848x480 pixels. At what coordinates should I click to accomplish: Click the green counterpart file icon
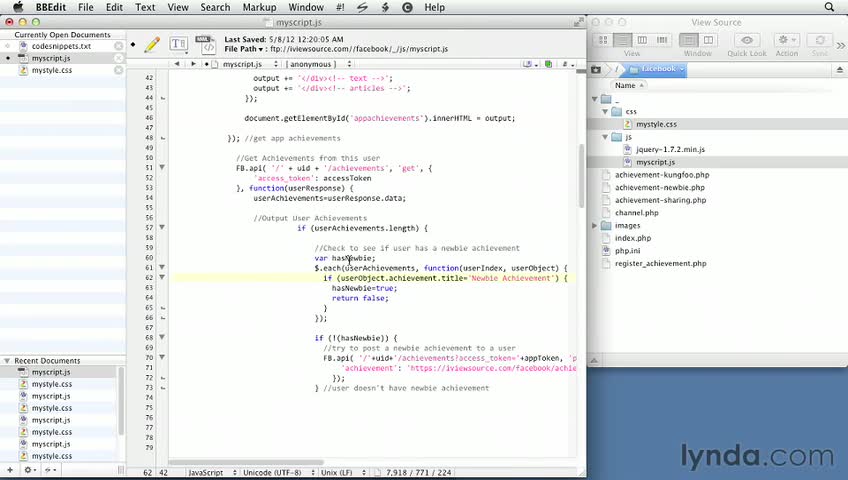pyautogui.click(x=548, y=64)
